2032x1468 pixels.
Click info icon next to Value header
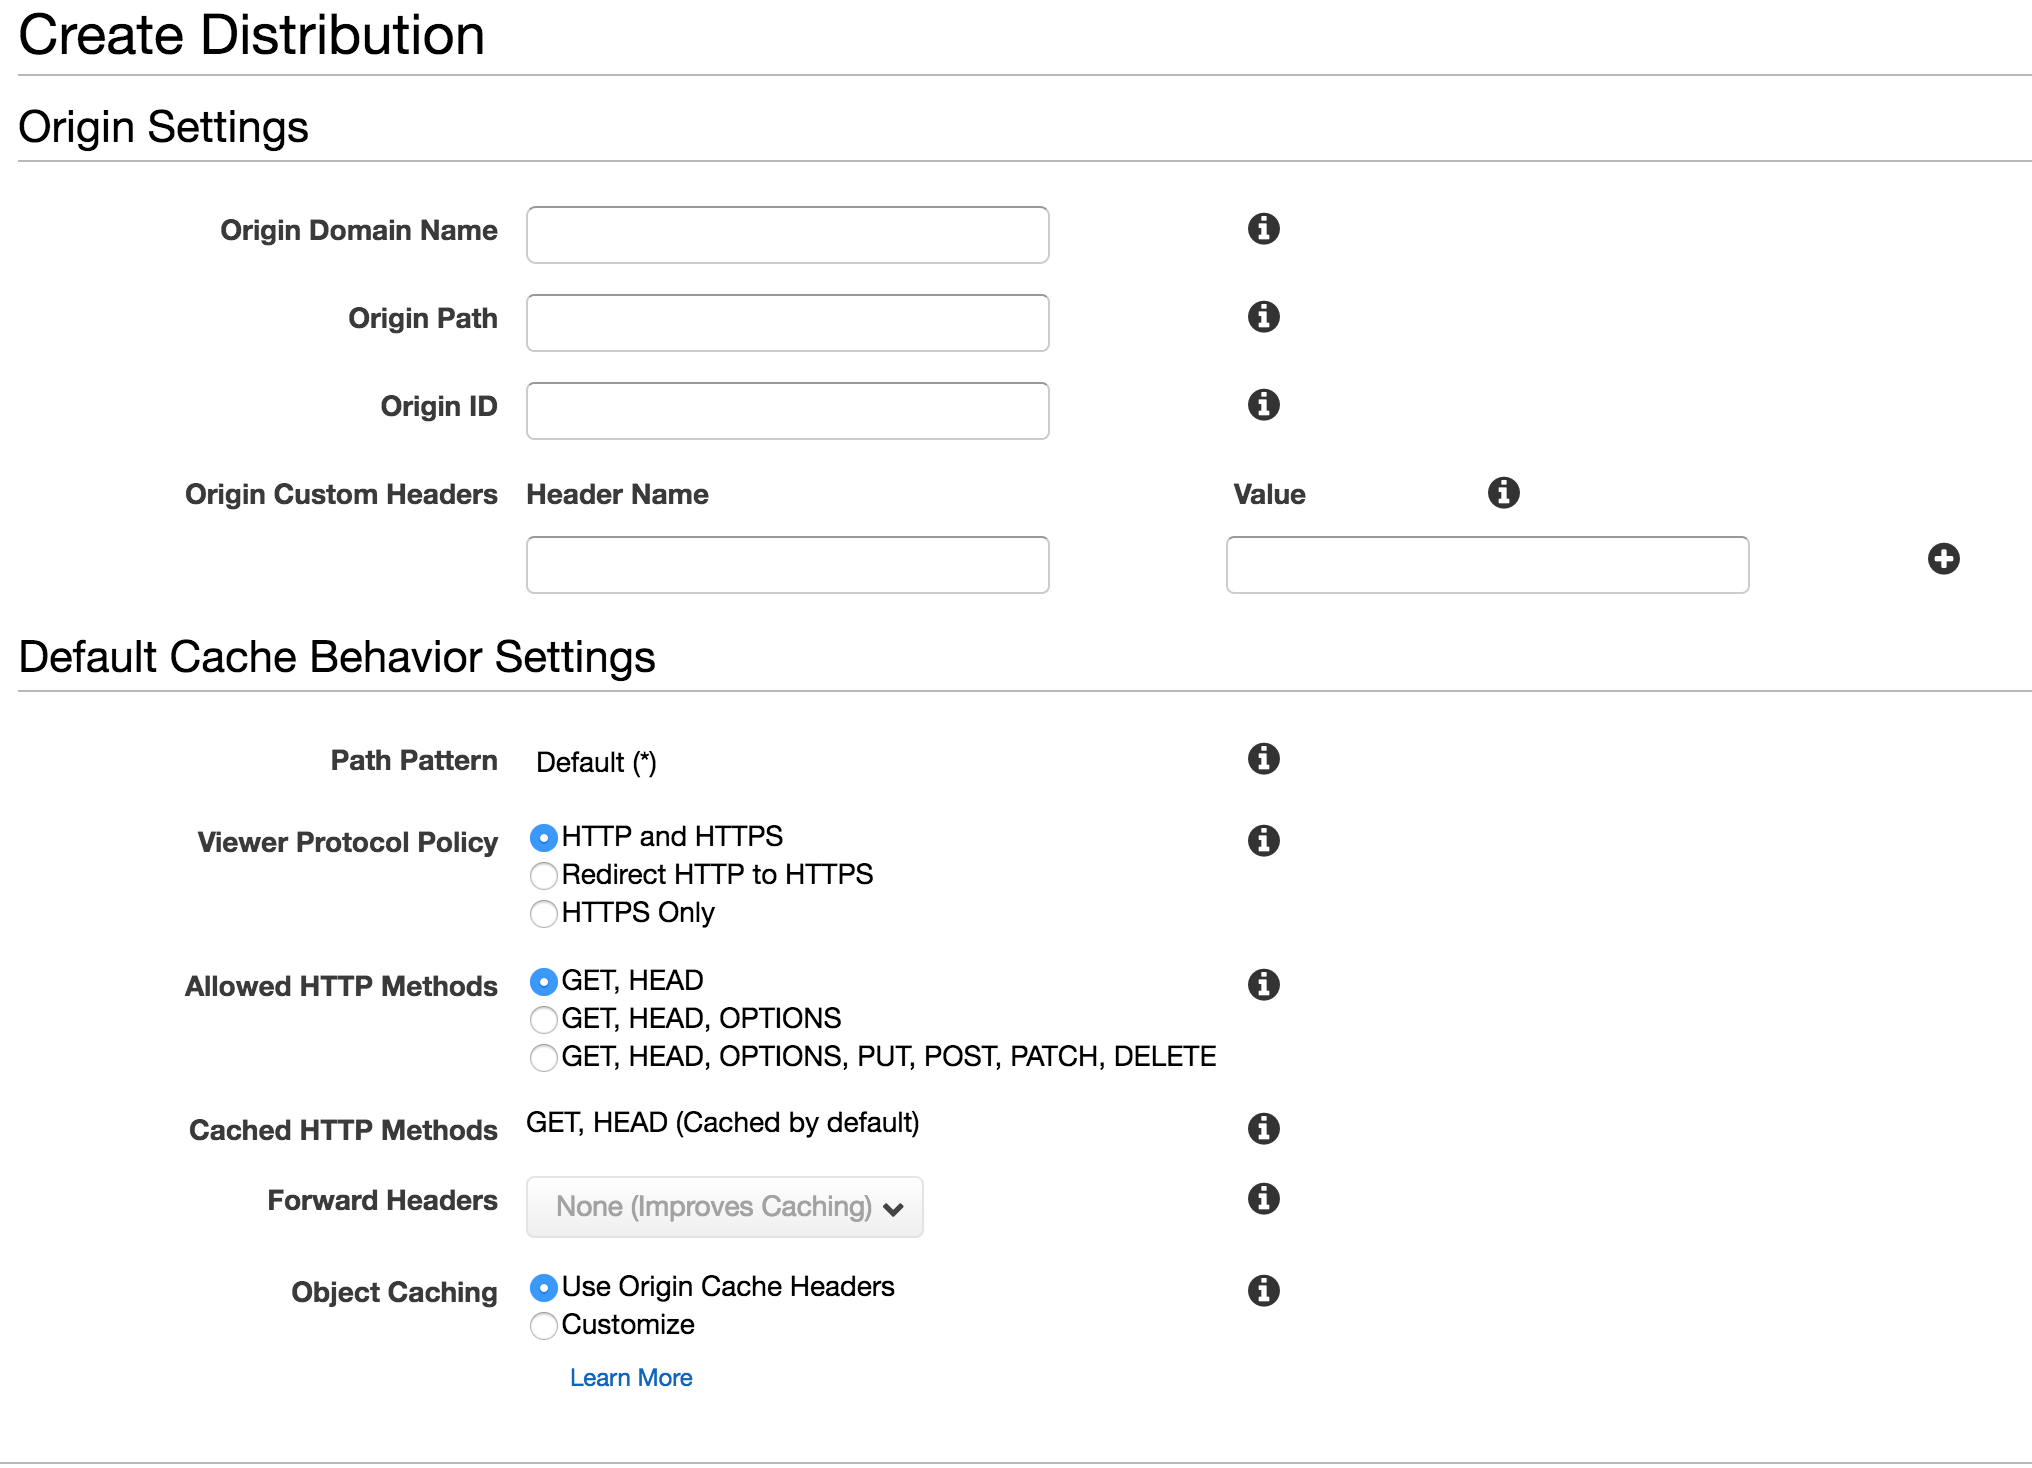point(1503,492)
